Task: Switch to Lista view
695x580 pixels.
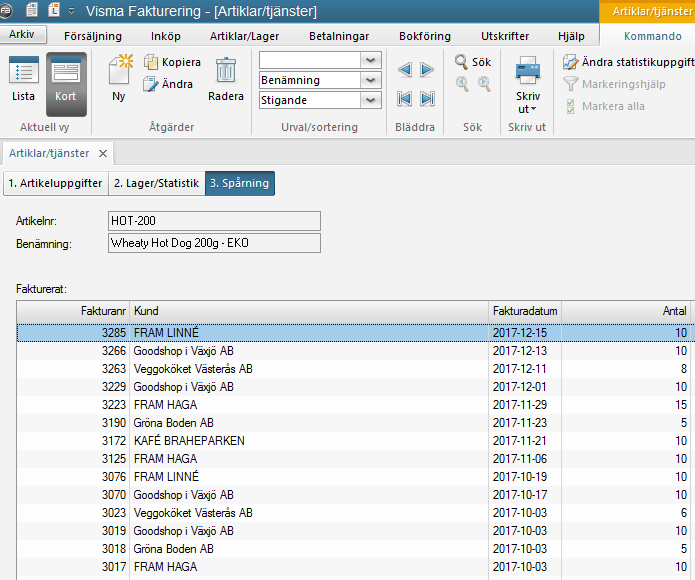Action: [x=23, y=80]
